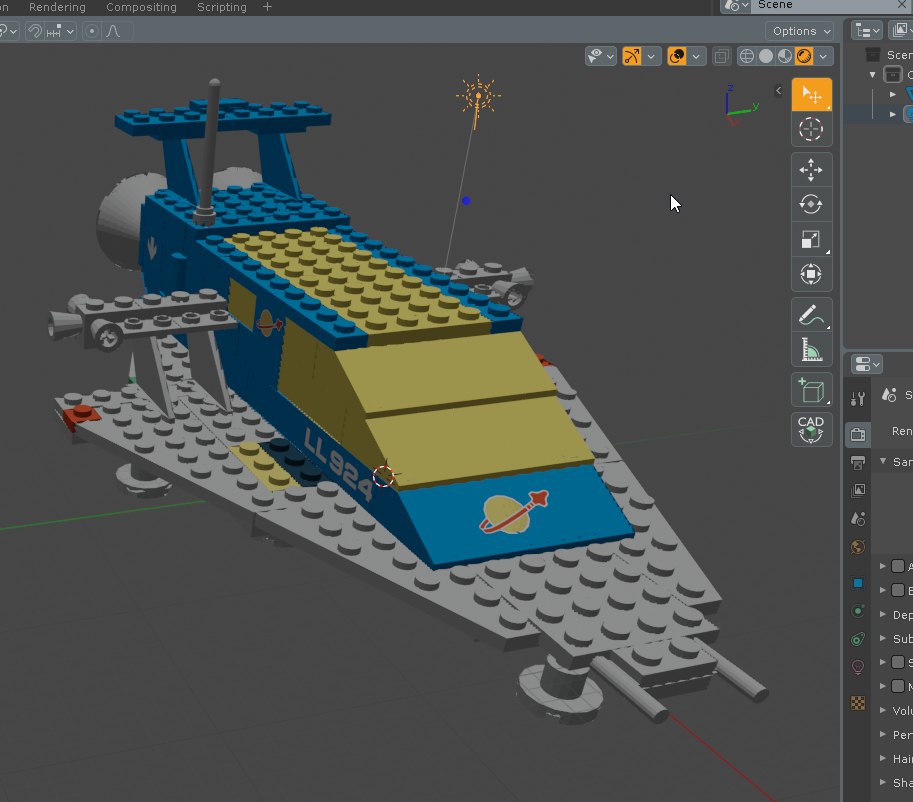Open the Texture properties checkerboard tab
Image resolution: width=913 pixels, height=802 pixels.
coord(858,703)
